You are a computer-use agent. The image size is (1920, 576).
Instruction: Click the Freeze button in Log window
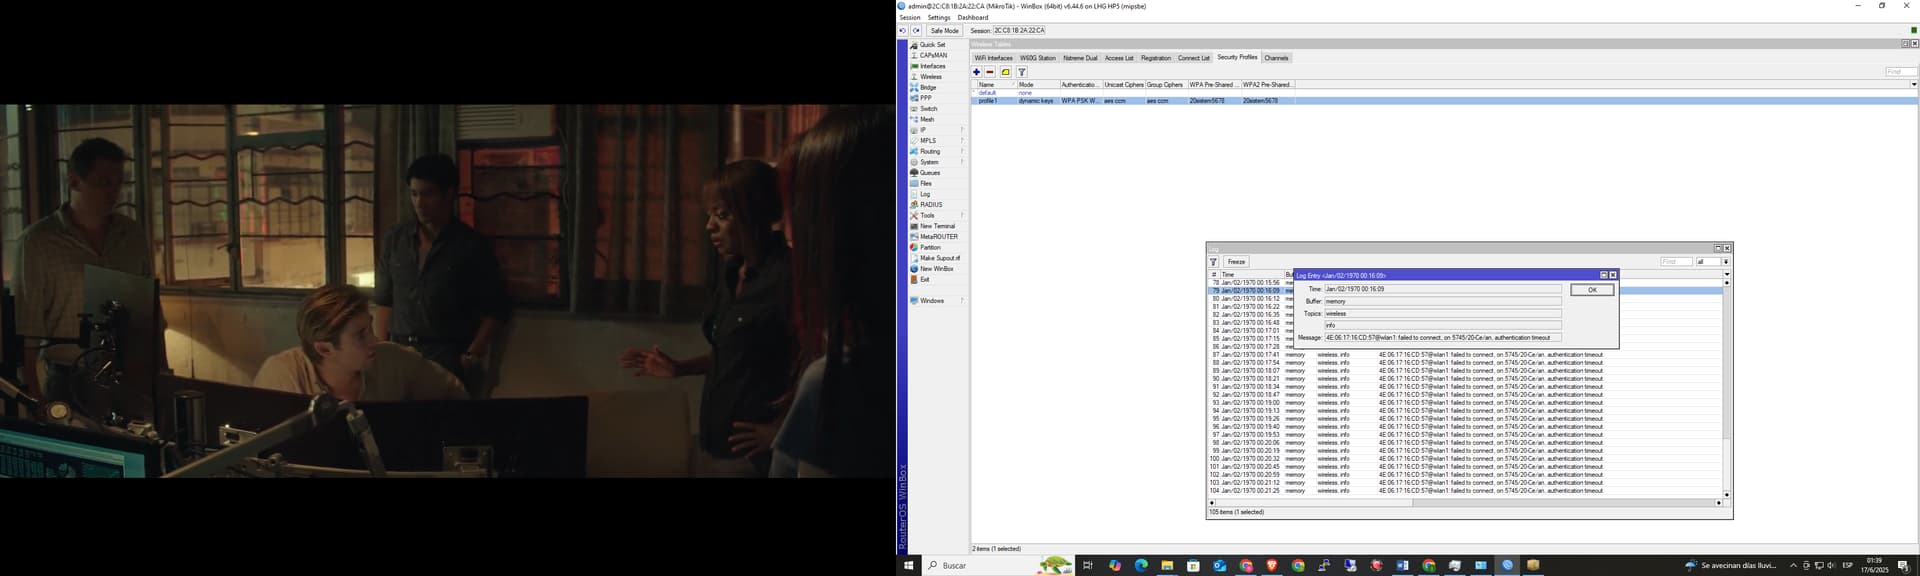1237,262
